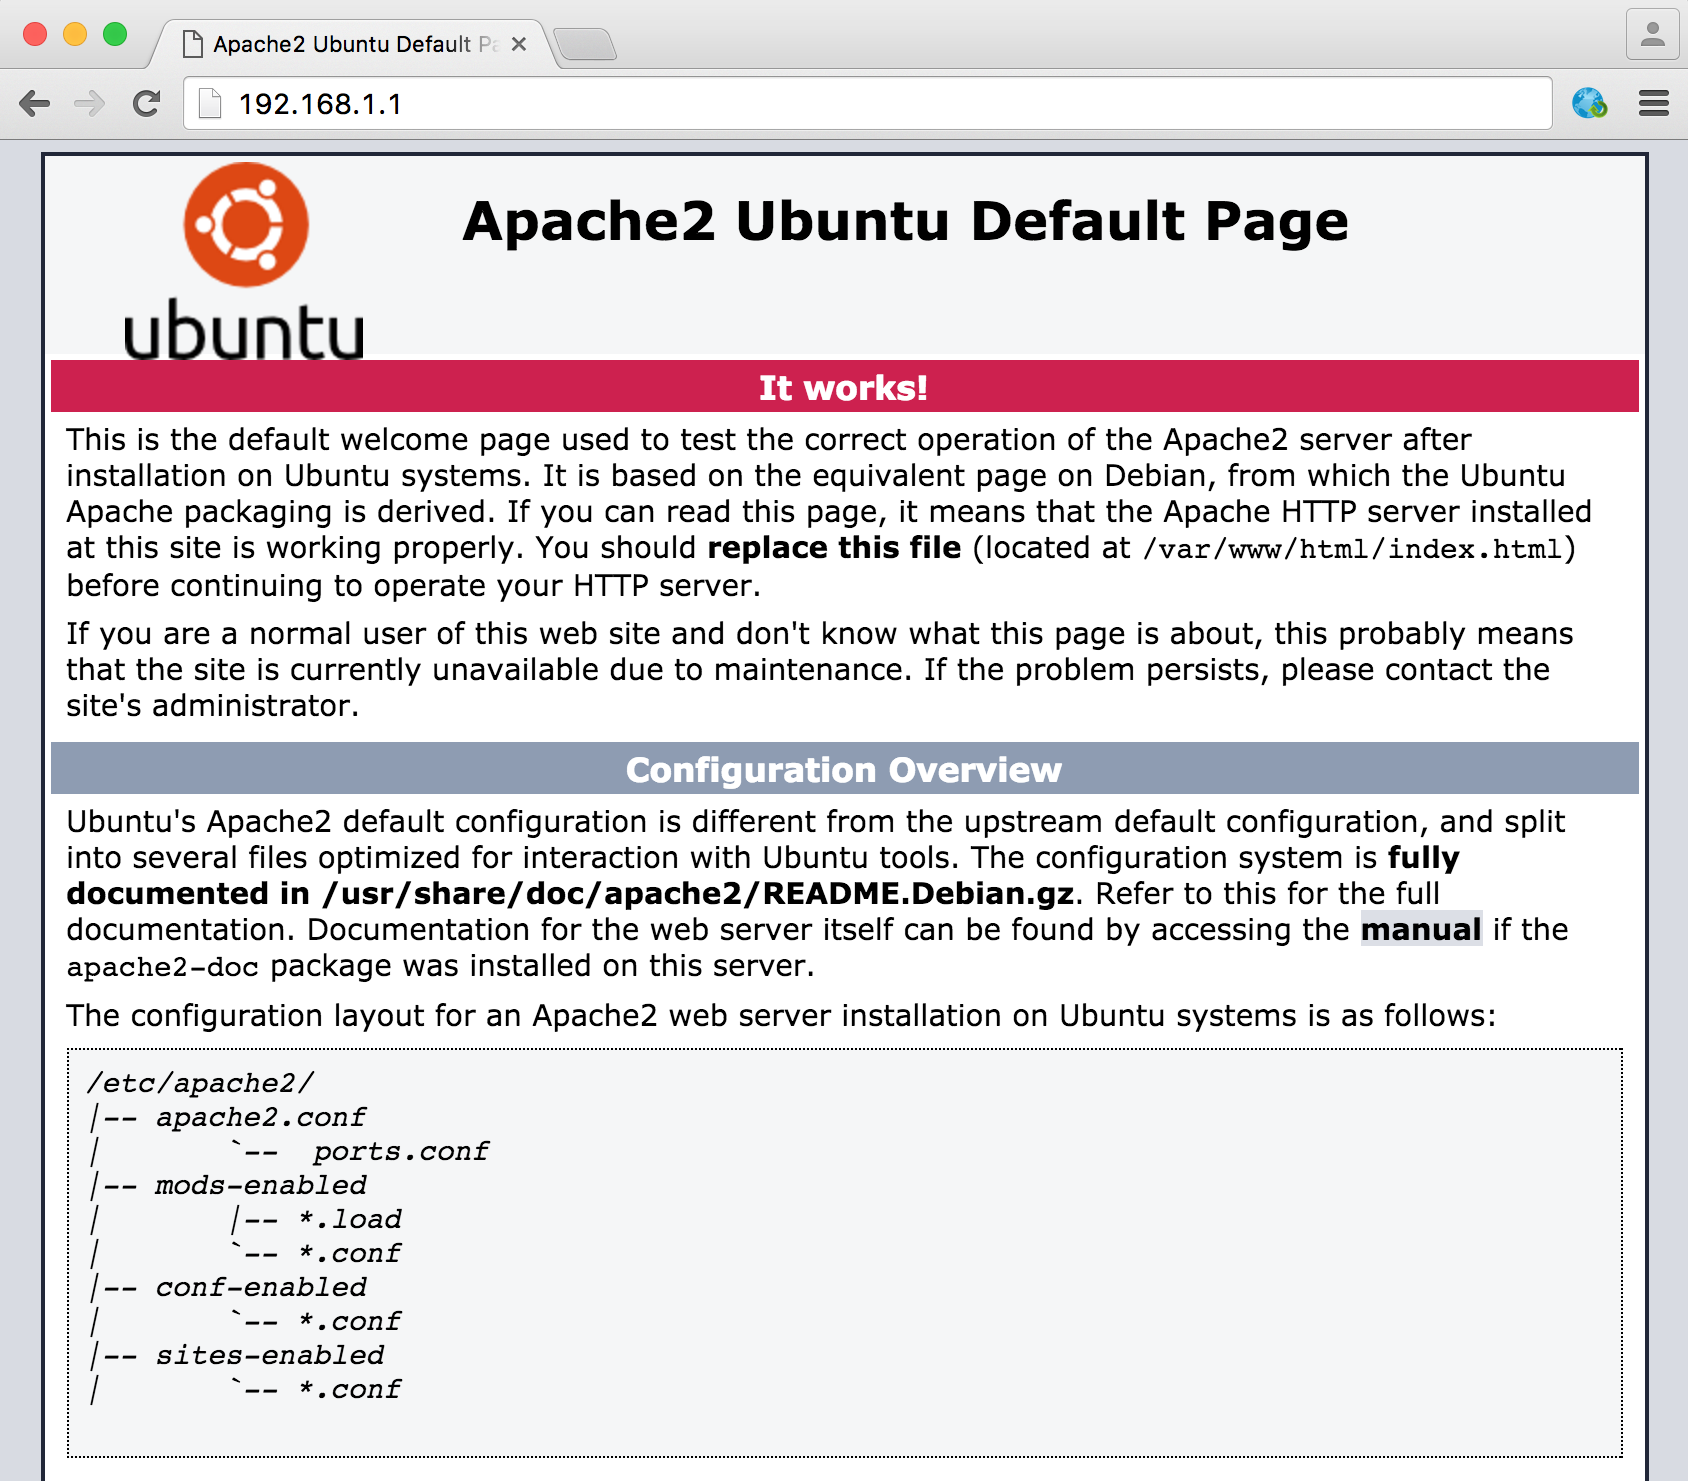Open the user profile icon
The width and height of the screenshot is (1688, 1481).
pyautogui.click(x=1652, y=33)
